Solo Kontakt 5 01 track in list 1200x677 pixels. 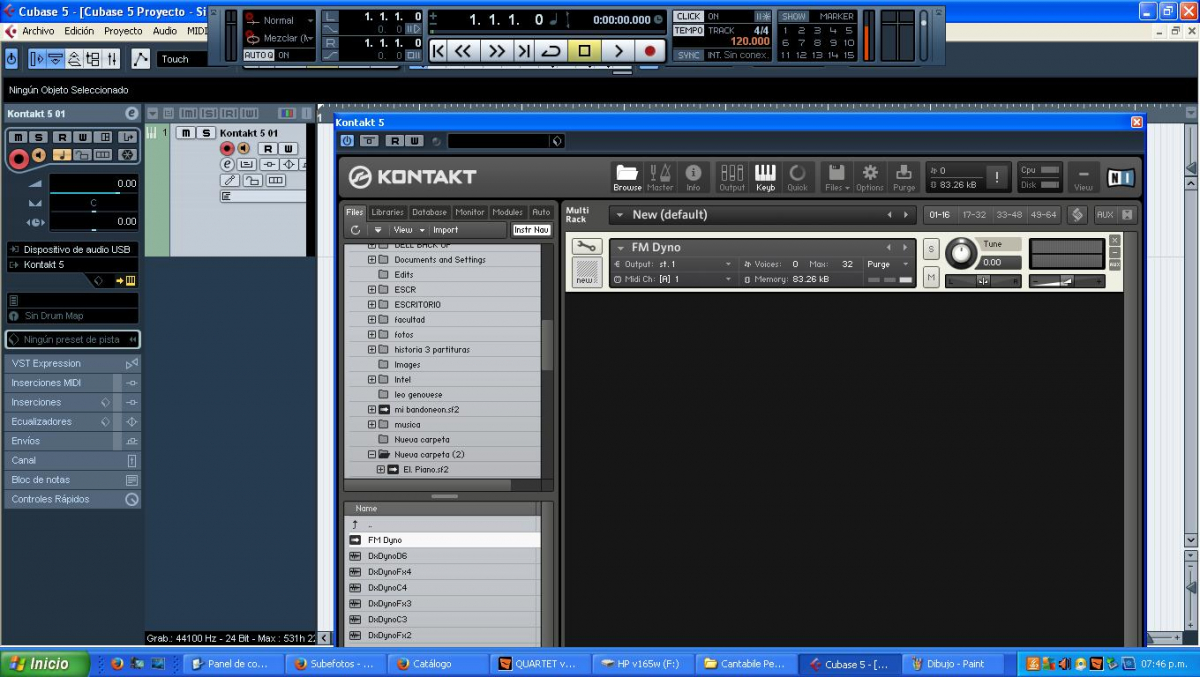tap(206, 133)
